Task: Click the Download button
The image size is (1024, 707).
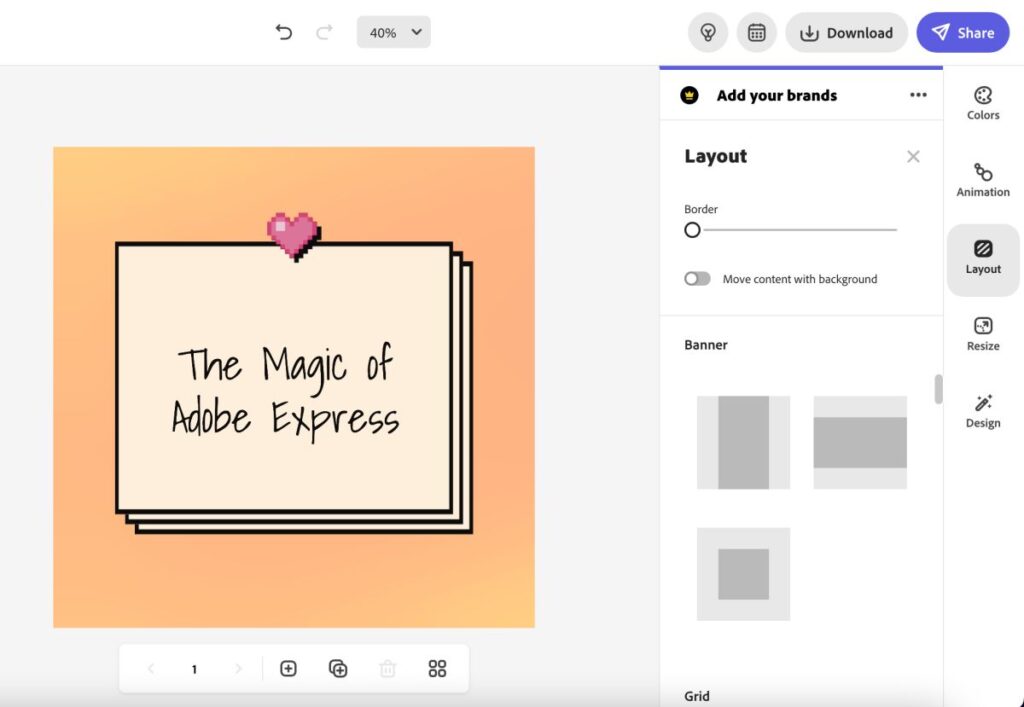Action: [846, 32]
